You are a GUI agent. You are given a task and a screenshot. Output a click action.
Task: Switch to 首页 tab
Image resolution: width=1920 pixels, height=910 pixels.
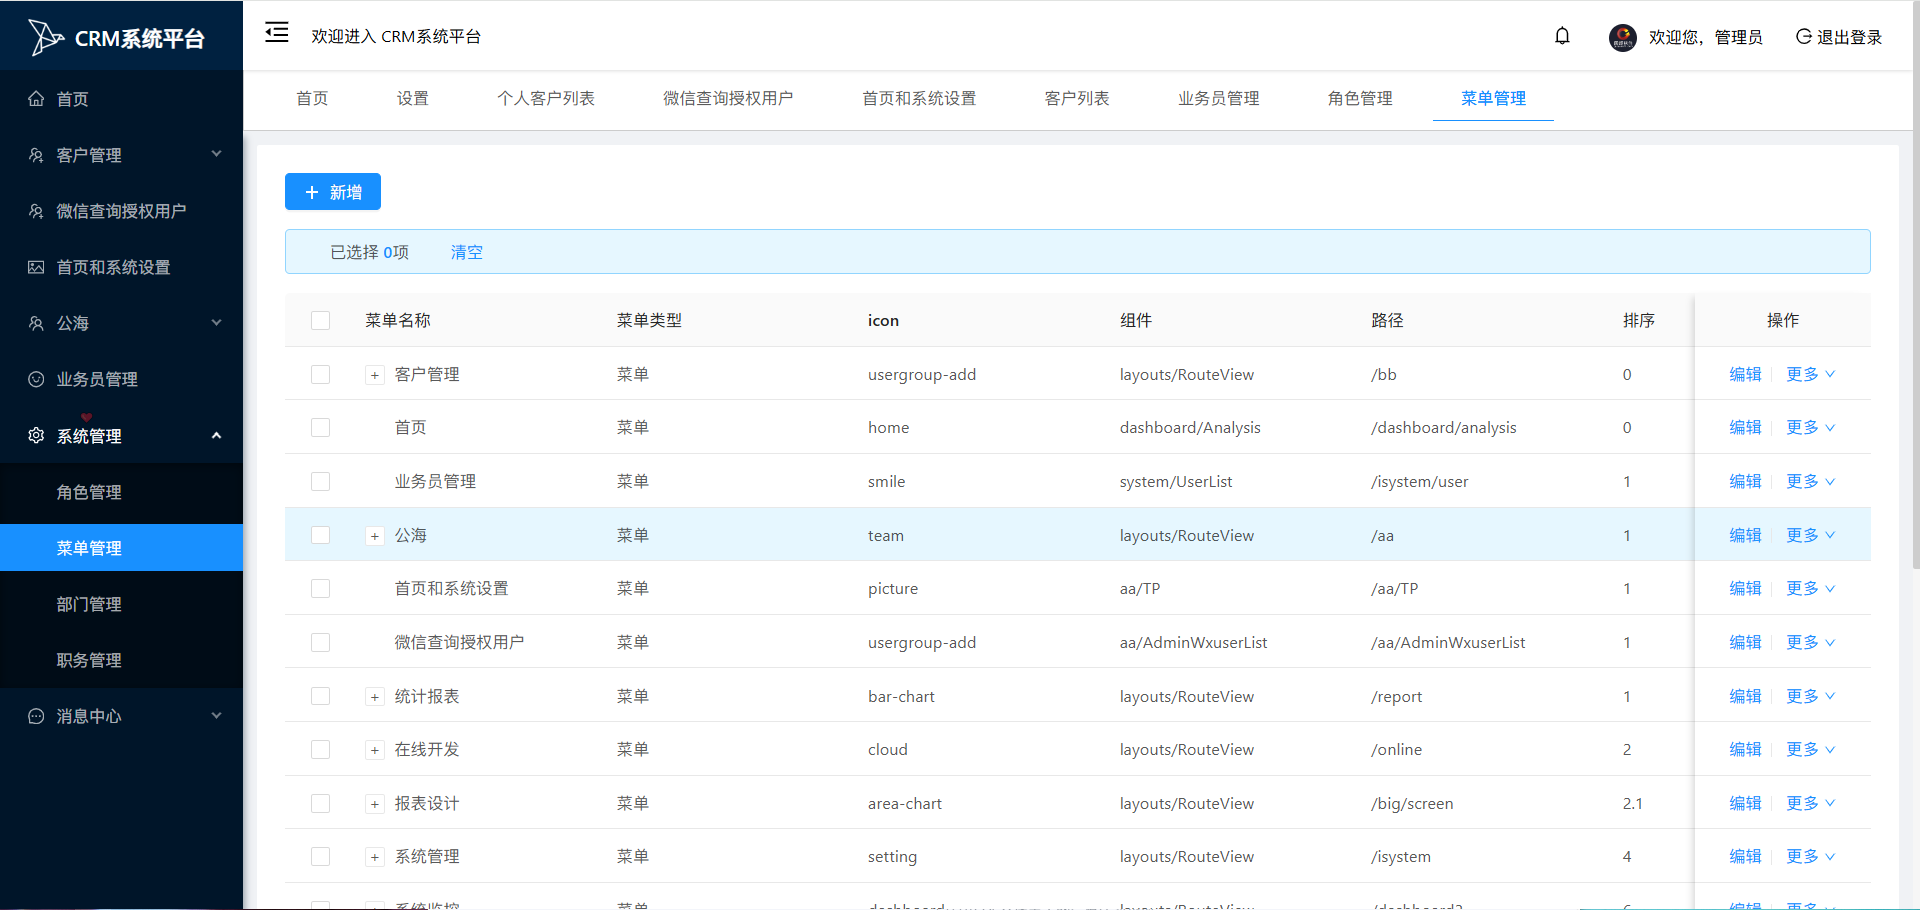pos(312,98)
